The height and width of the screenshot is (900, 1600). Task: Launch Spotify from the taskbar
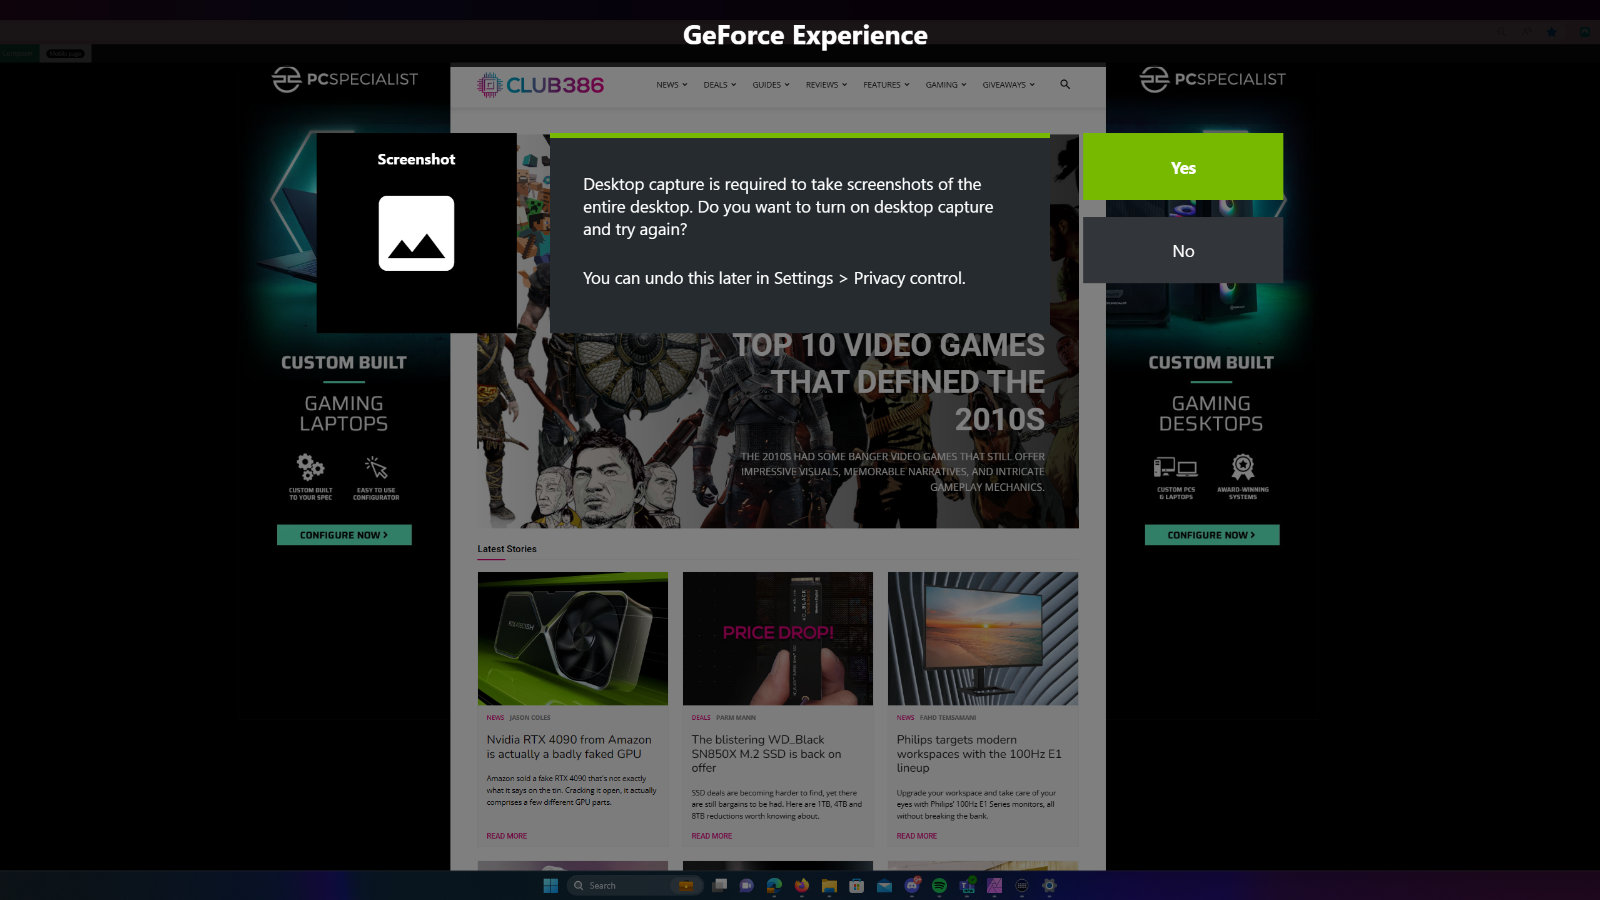coord(939,886)
